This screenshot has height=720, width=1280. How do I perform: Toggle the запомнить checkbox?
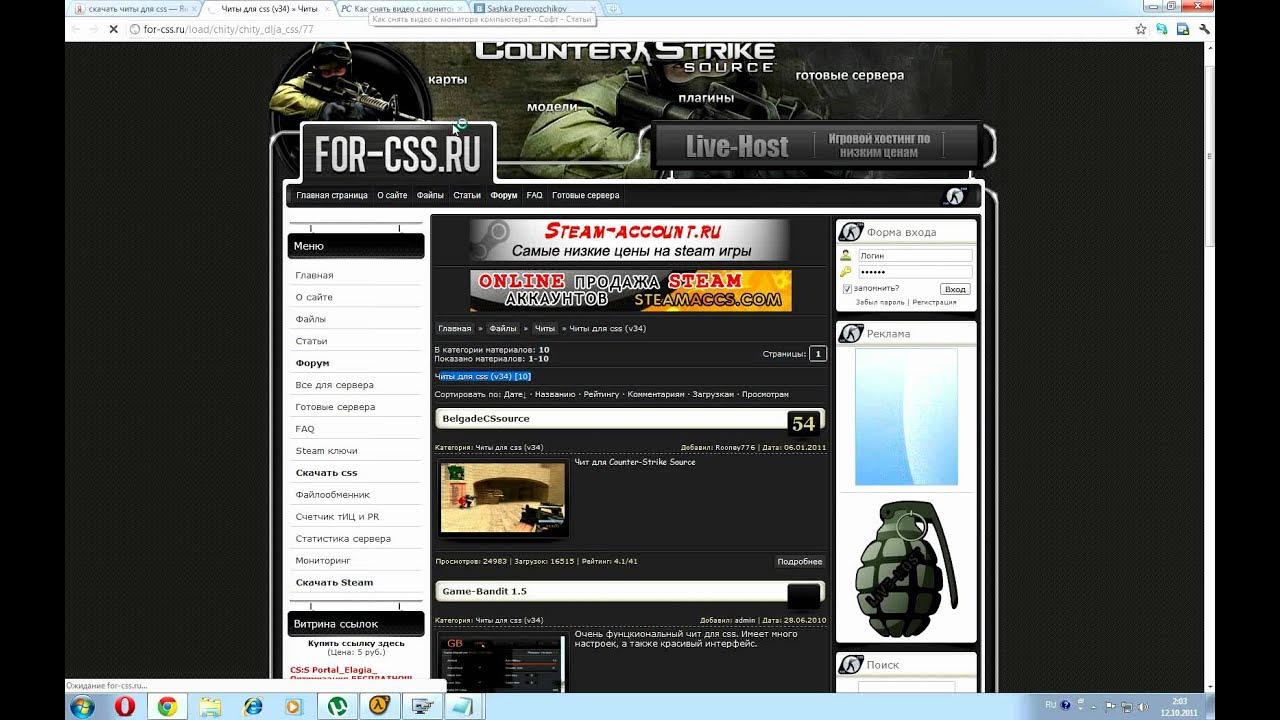[847, 289]
